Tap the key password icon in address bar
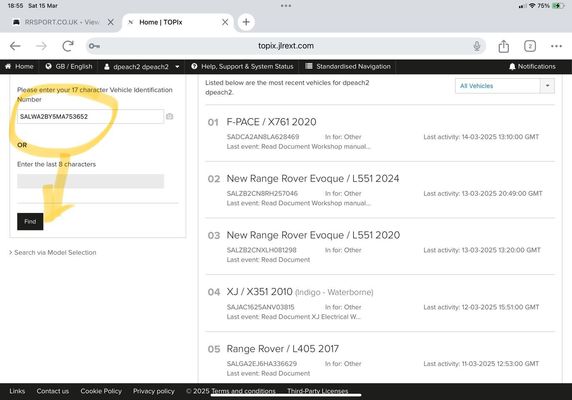Viewport: 572px width, 400px height. click(x=94, y=46)
